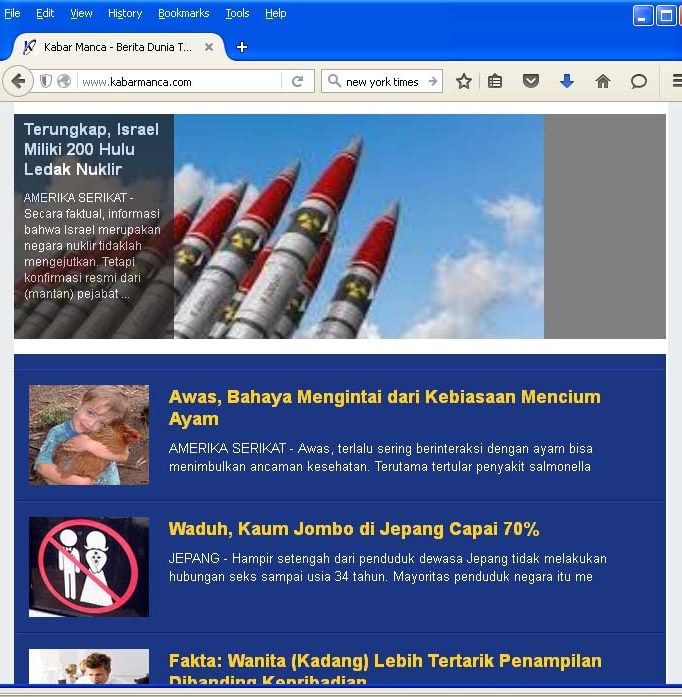
Task: Show bookmarks list icon
Action: click(x=495, y=81)
